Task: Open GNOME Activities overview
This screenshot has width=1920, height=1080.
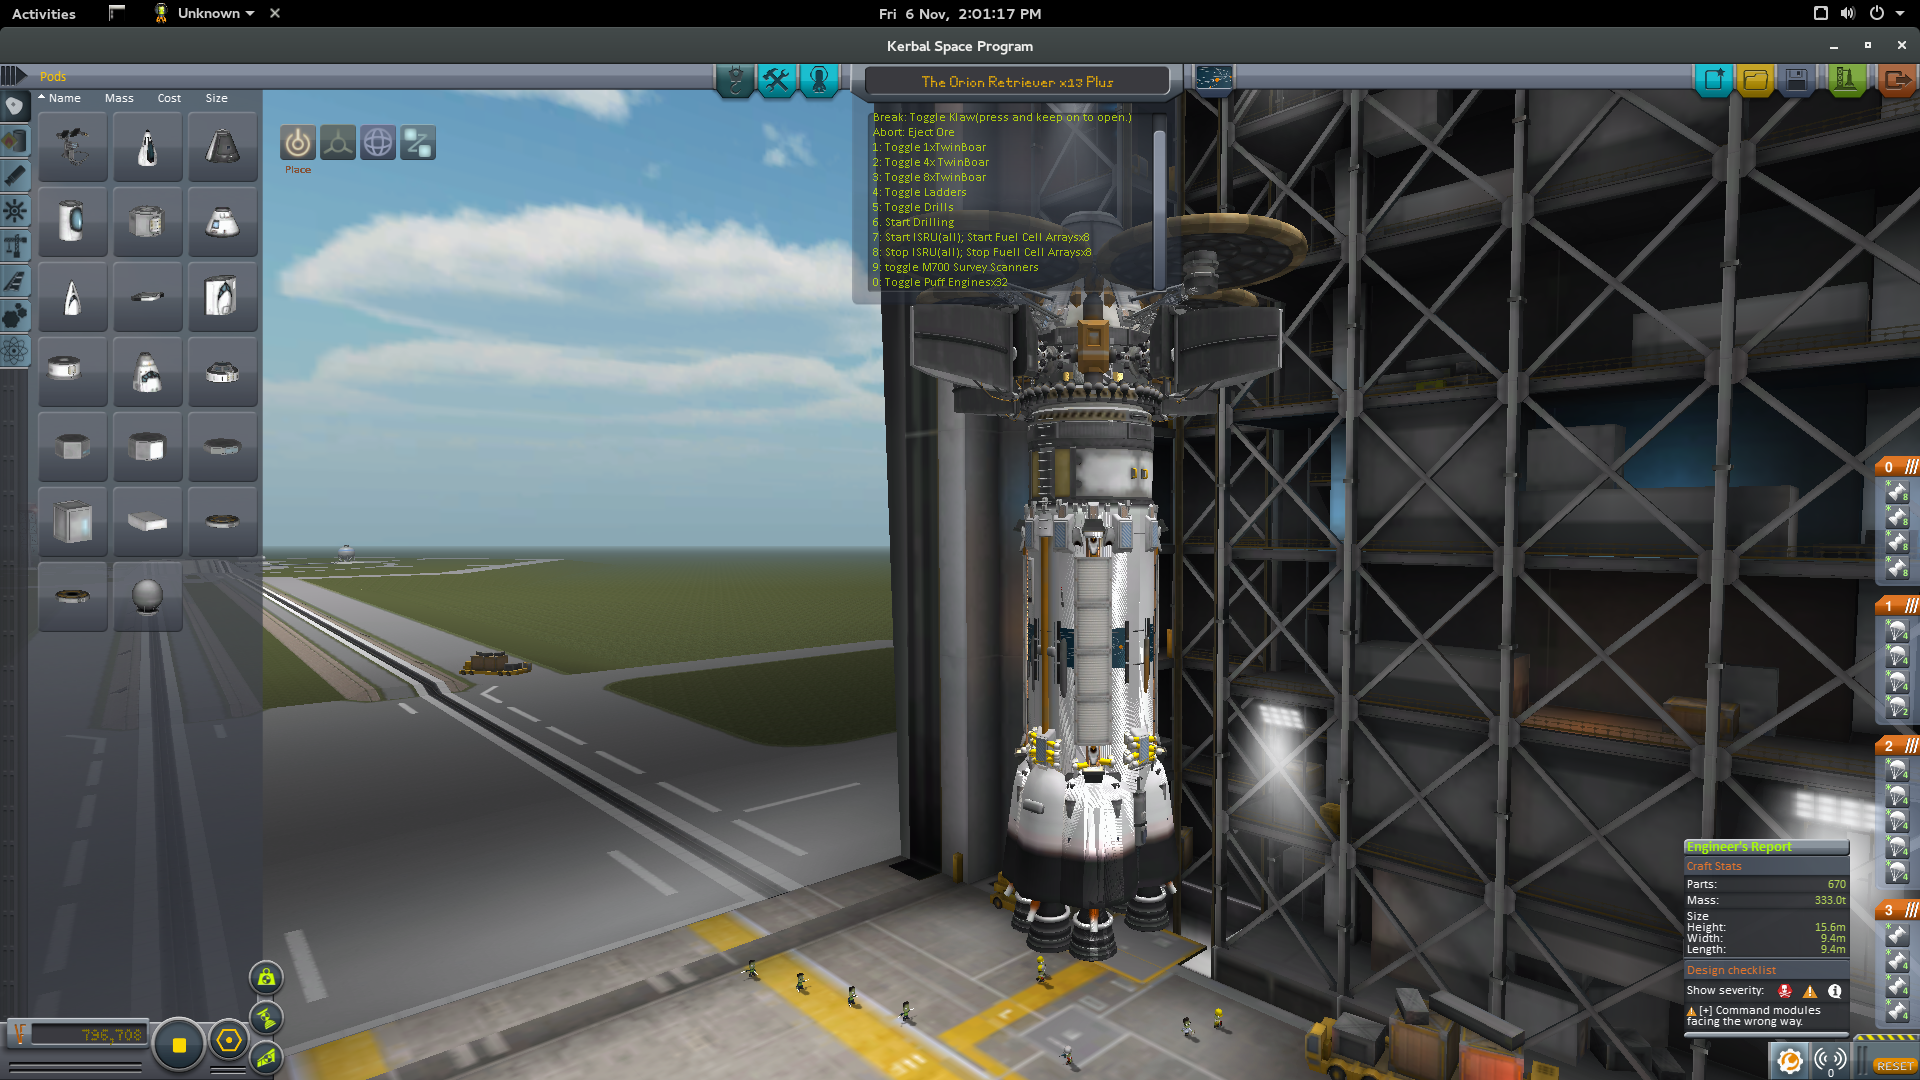Action: pyautogui.click(x=44, y=14)
